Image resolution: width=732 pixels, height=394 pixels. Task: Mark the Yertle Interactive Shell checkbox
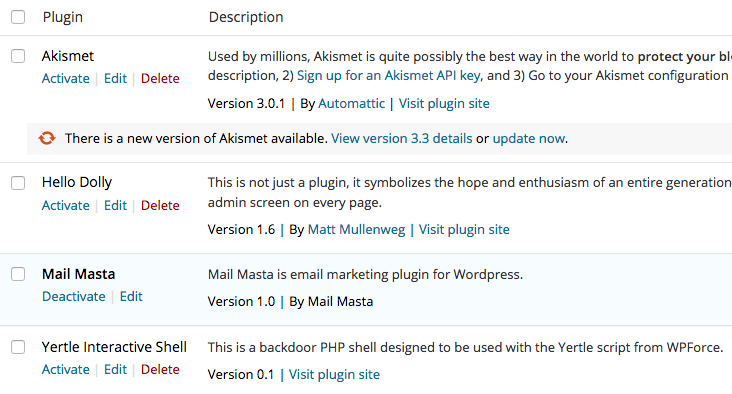pyautogui.click(x=18, y=347)
